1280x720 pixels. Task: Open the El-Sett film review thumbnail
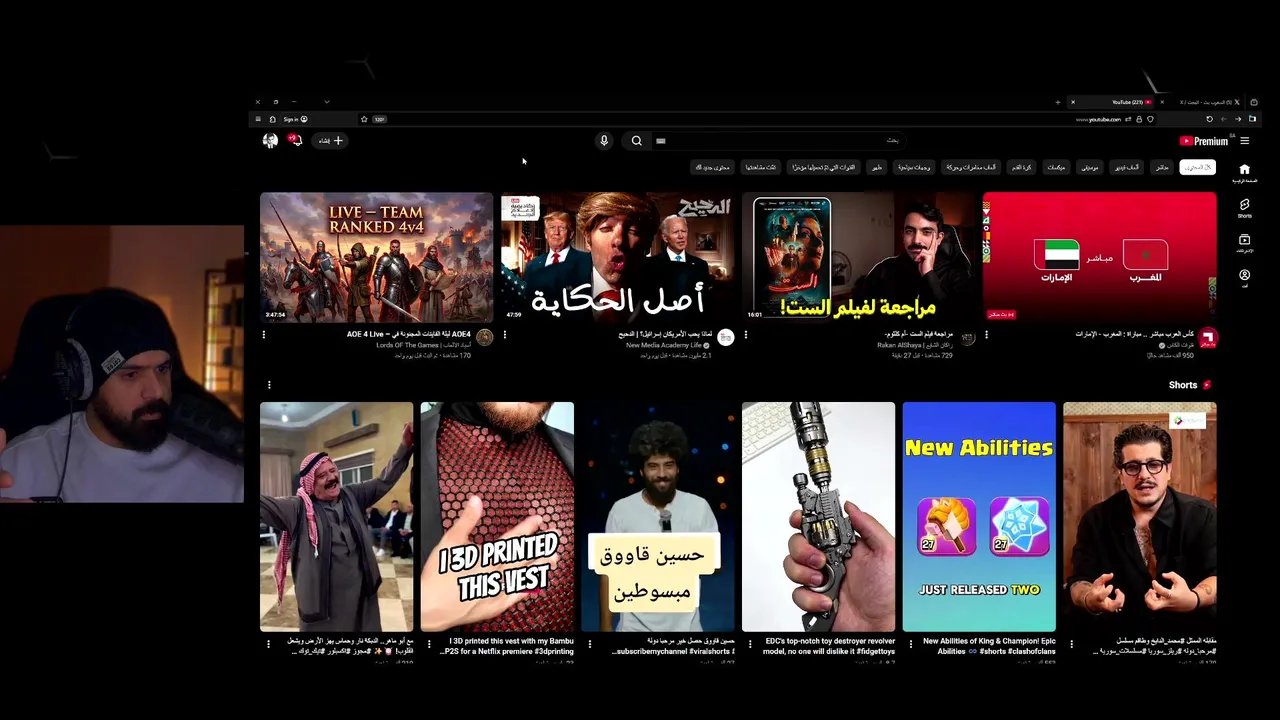(858, 257)
